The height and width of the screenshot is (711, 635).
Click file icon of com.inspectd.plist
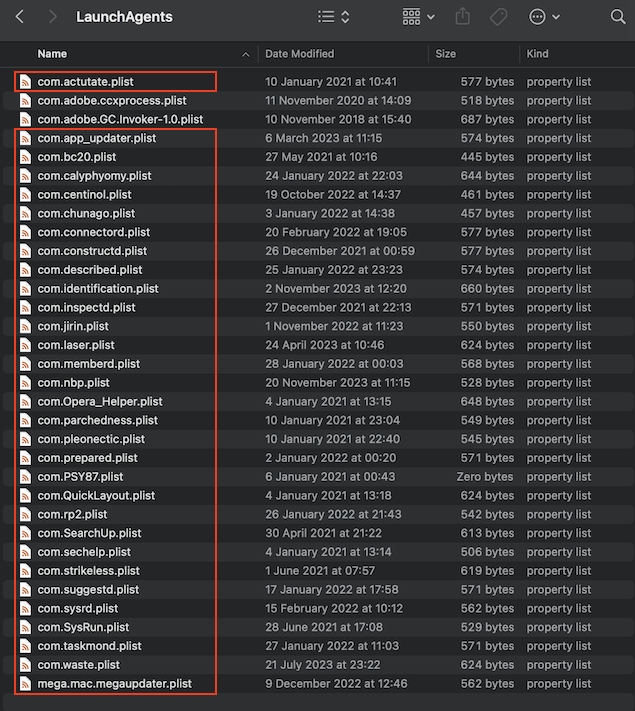coord(25,307)
